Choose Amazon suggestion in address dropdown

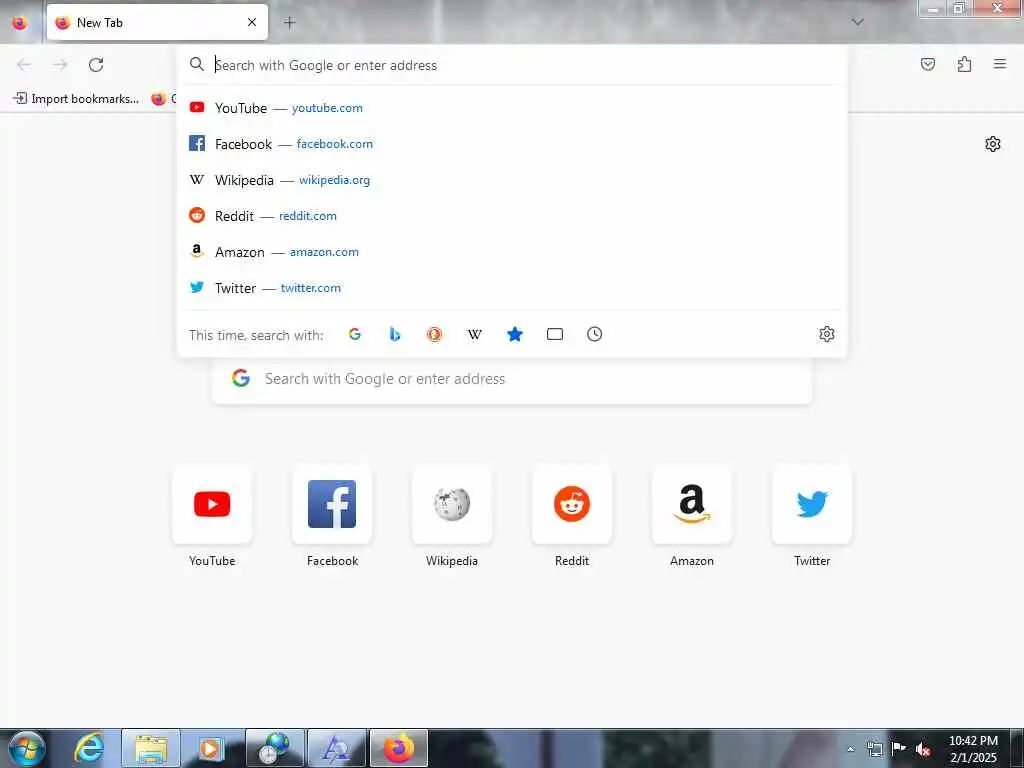pos(512,251)
